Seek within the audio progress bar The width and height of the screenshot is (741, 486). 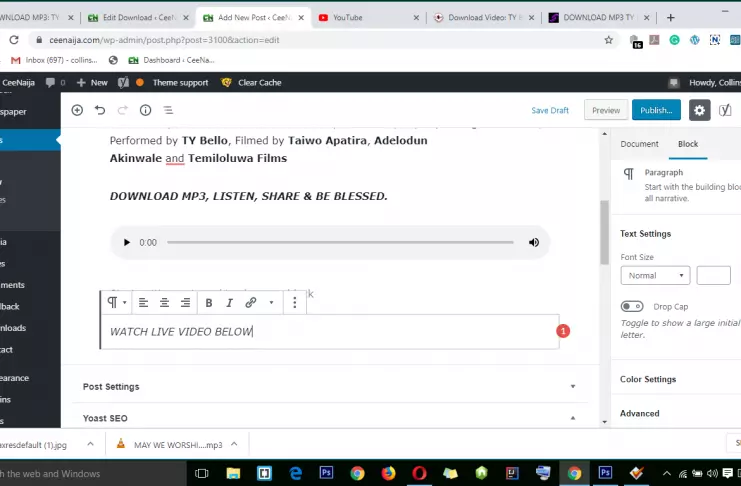click(x=340, y=243)
